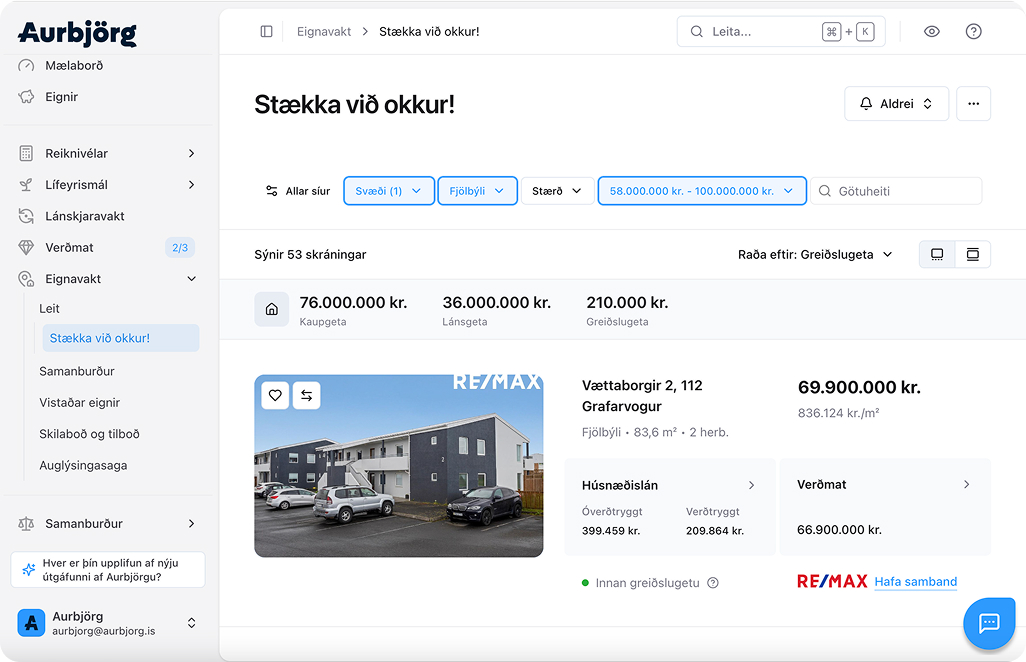1026x662 pixels.
Task: Click the home icon beside Kaupgeta
Action: tap(271, 309)
